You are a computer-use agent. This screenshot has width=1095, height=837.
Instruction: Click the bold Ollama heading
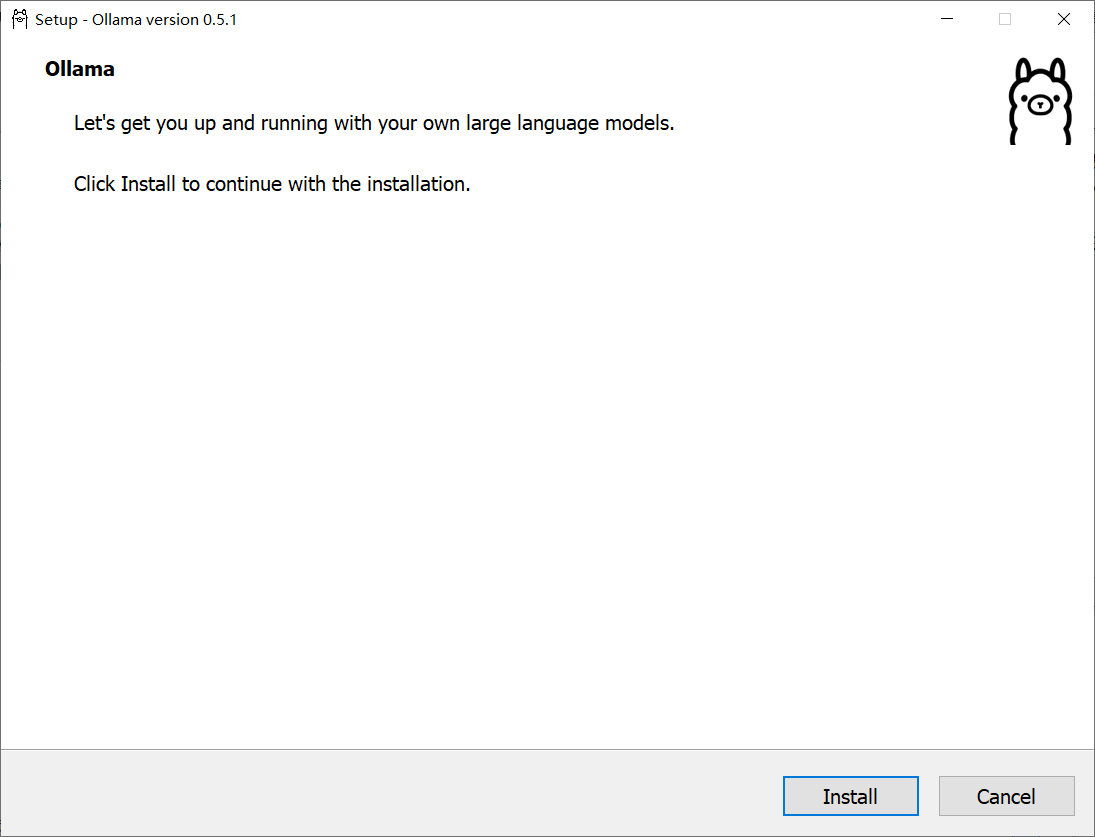click(x=80, y=69)
